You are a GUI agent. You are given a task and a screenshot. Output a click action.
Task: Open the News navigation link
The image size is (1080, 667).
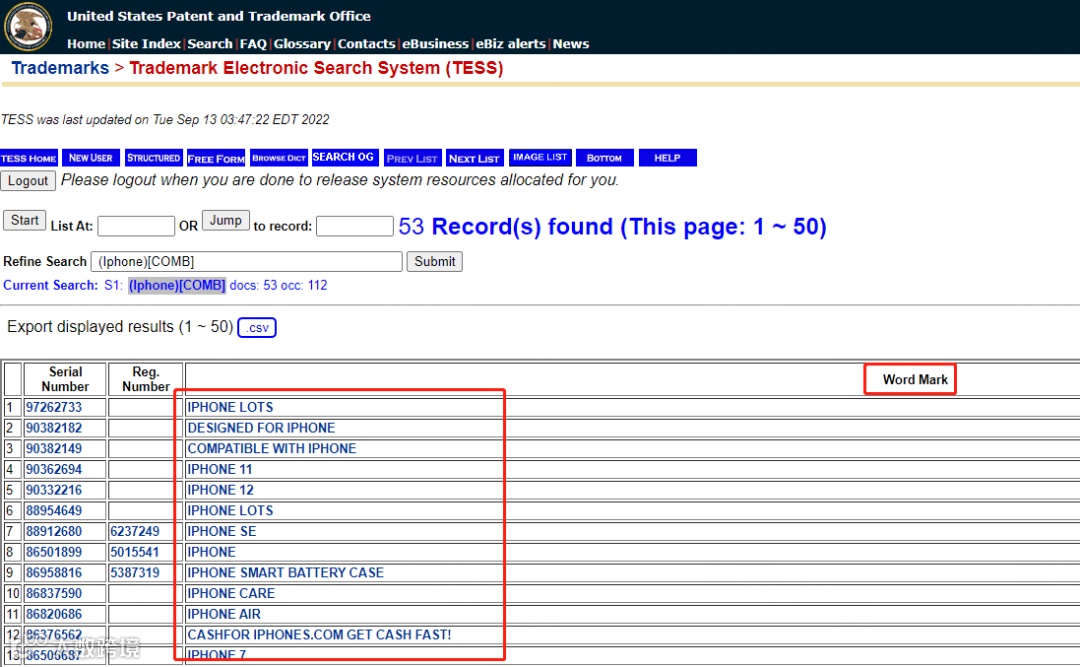[x=571, y=43]
